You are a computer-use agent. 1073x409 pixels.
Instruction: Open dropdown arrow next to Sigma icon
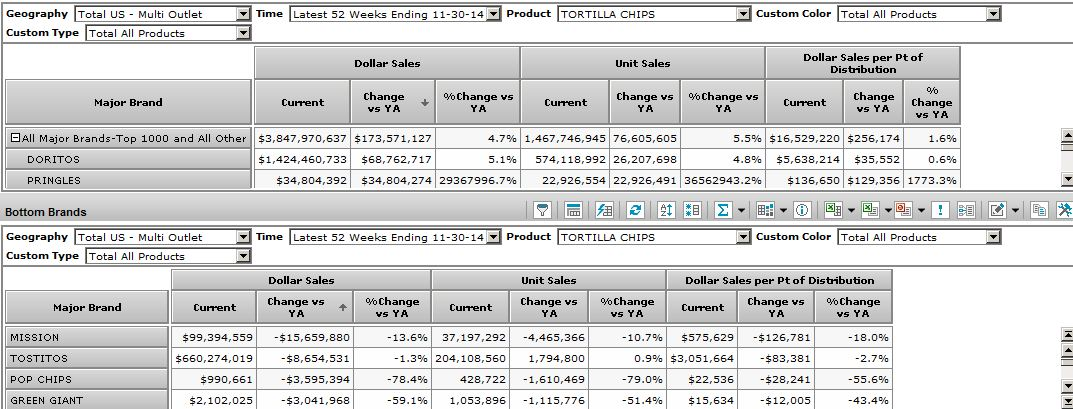coord(741,211)
